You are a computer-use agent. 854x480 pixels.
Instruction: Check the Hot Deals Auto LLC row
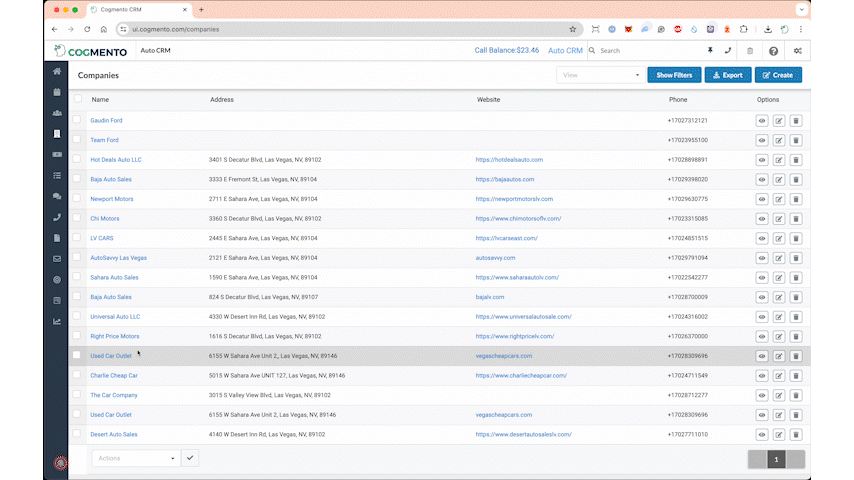pos(77,159)
